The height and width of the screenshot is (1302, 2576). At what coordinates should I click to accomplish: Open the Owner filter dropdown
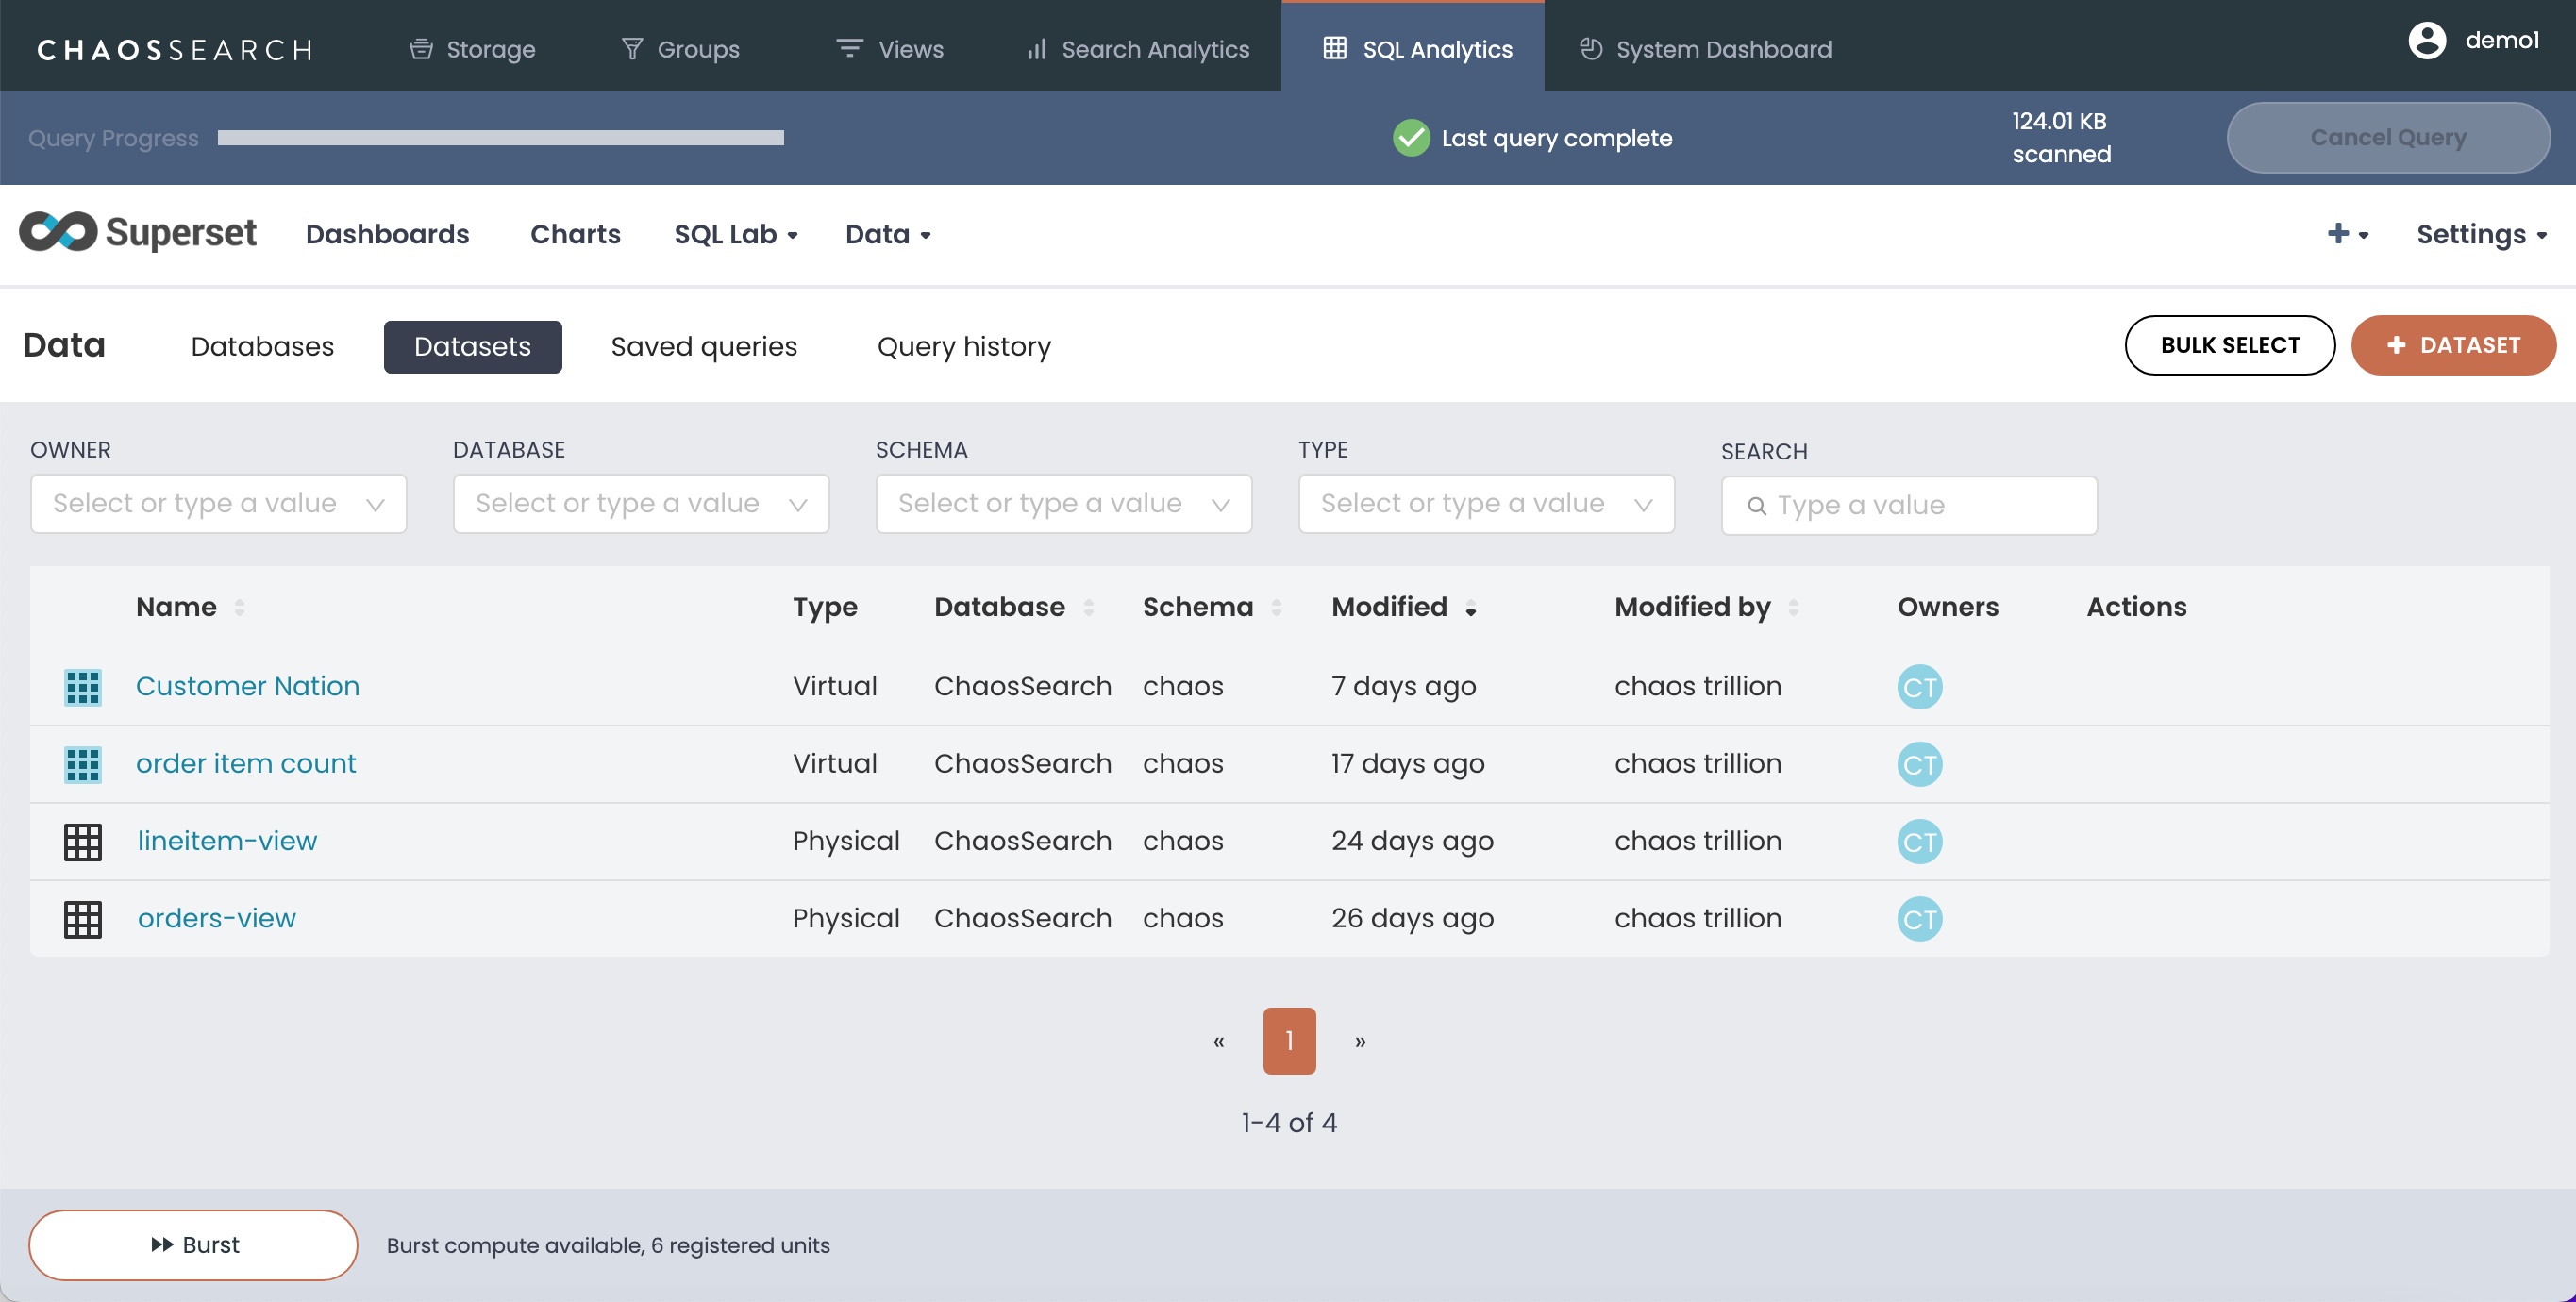tap(218, 504)
